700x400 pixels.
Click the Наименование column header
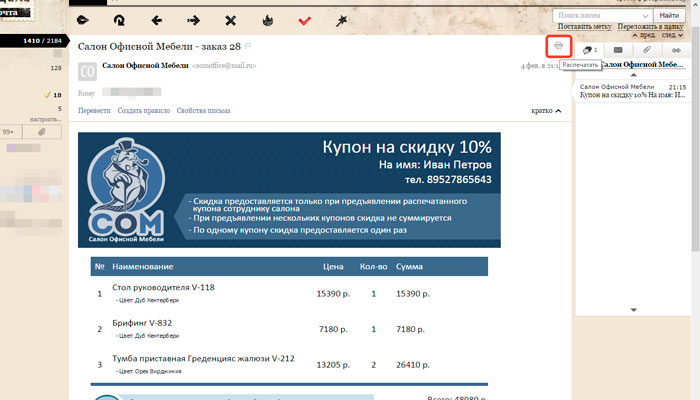[x=142, y=267]
